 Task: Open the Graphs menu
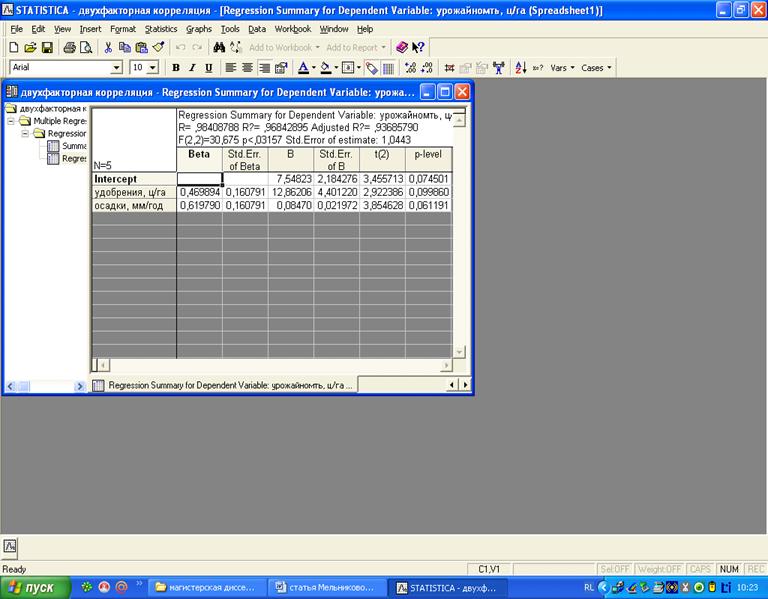[198, 29]
